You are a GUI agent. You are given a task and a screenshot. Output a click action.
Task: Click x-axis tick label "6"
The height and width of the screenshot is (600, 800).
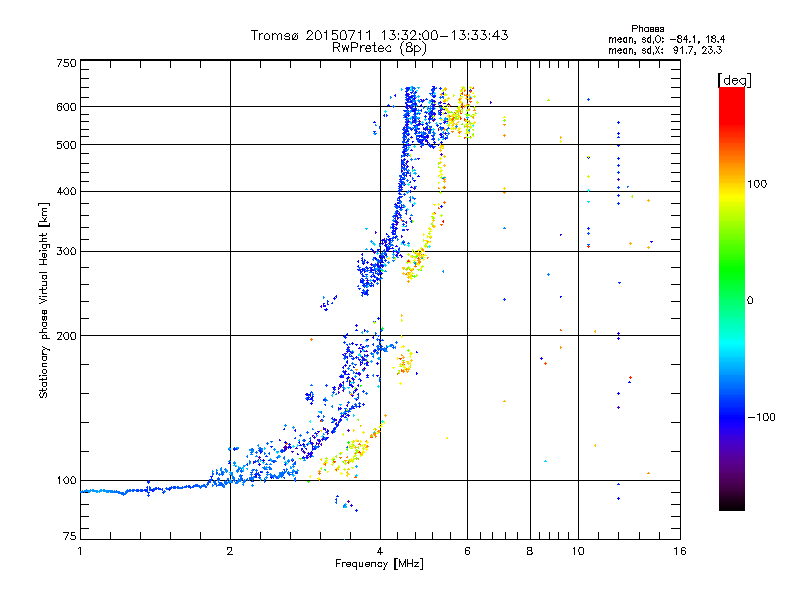tap(467, 551)
